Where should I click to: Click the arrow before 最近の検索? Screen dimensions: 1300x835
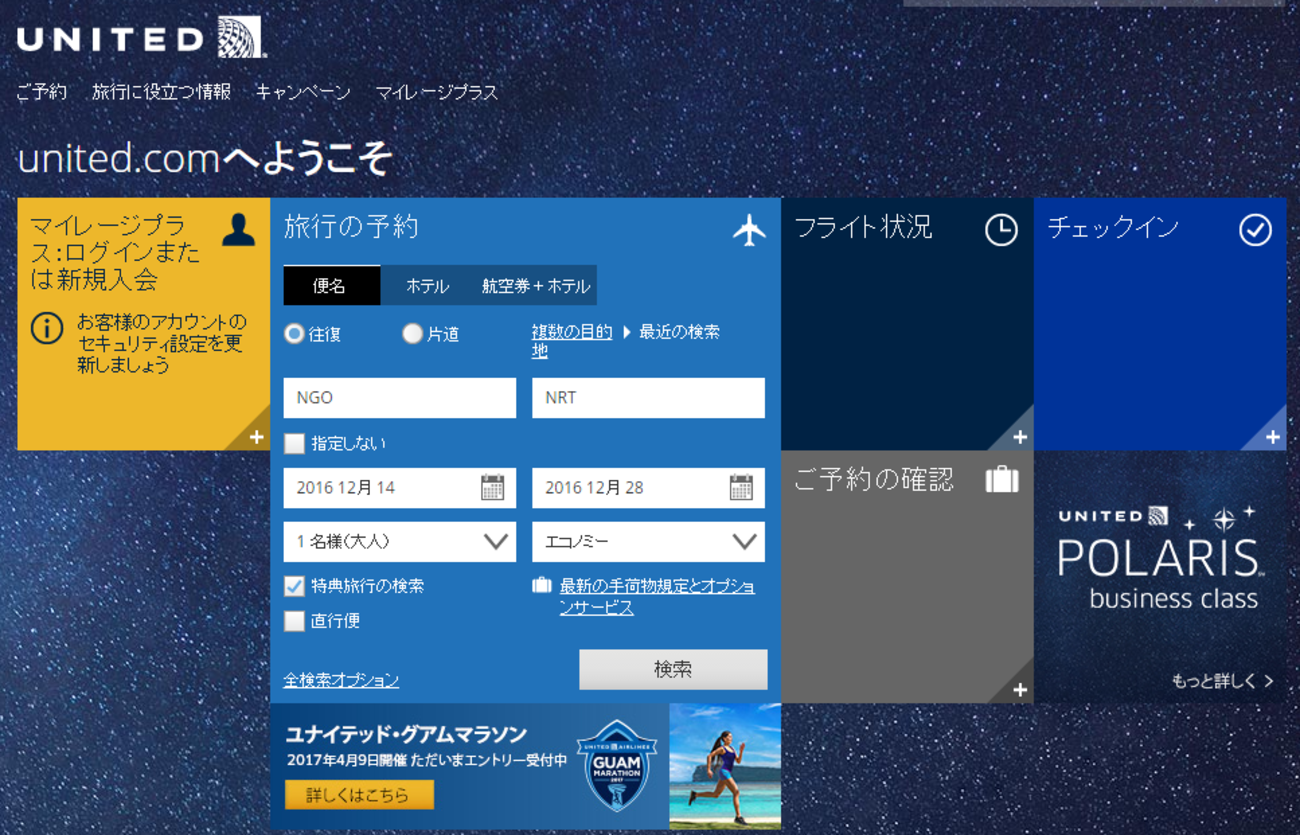pos(627,332)
